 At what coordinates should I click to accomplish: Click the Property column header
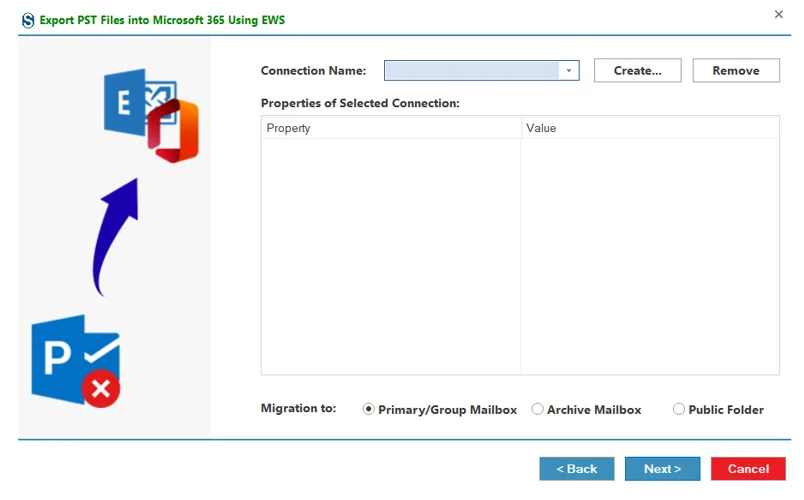[391, 128]
